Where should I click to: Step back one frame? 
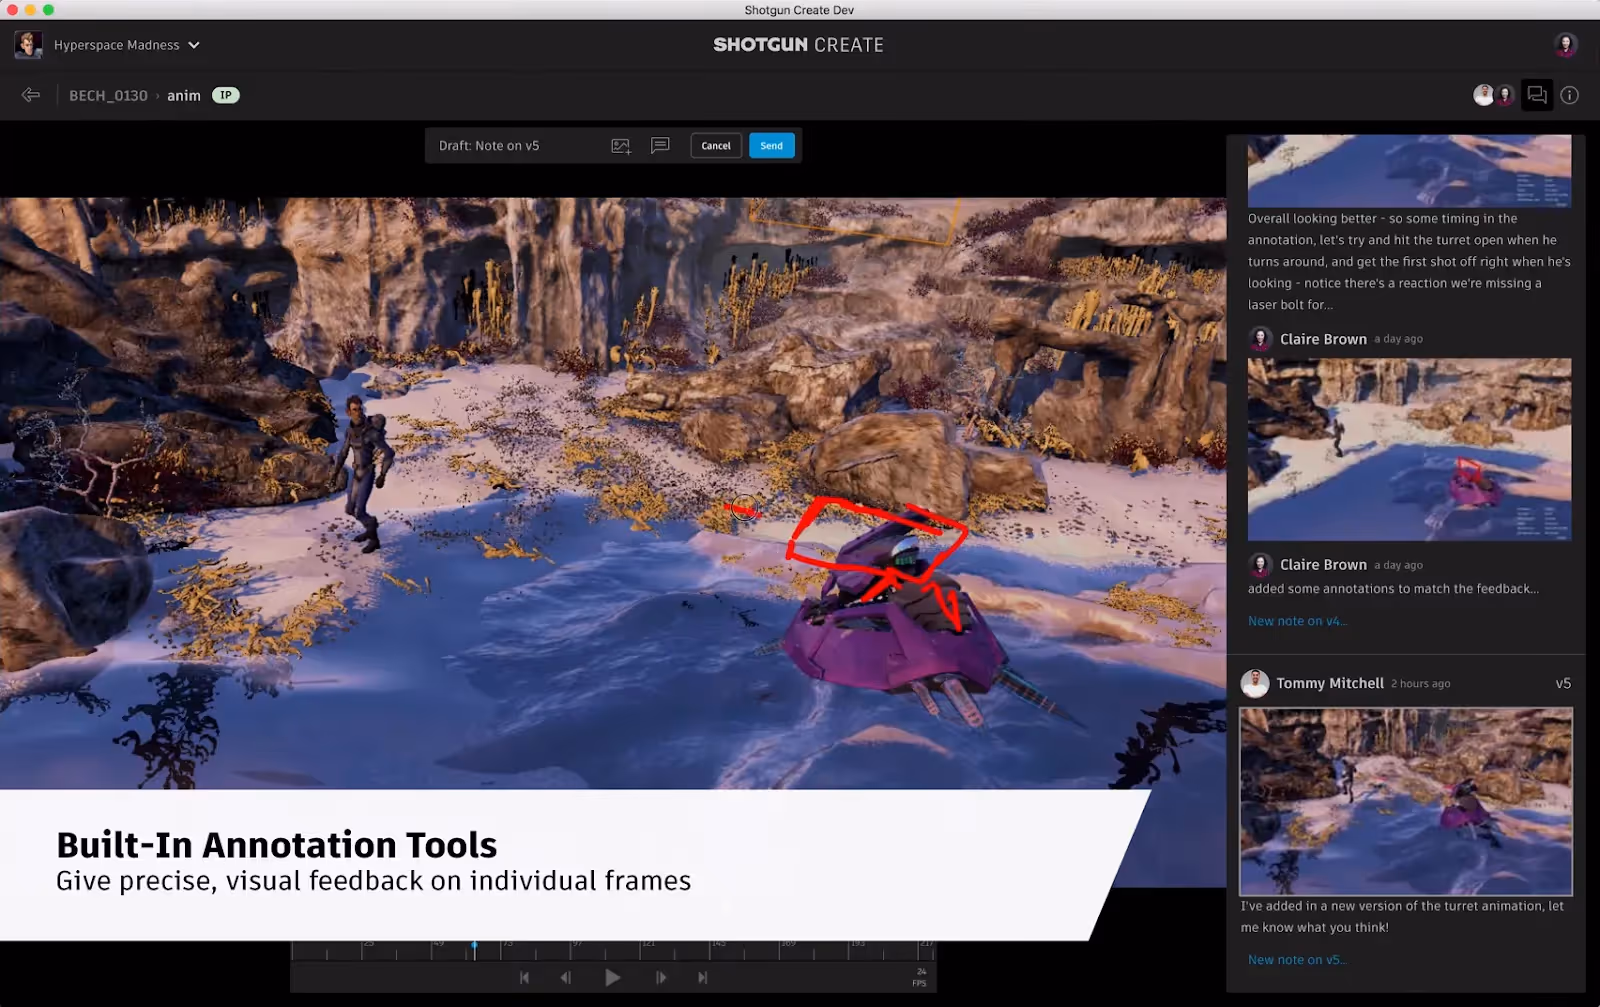566,978
